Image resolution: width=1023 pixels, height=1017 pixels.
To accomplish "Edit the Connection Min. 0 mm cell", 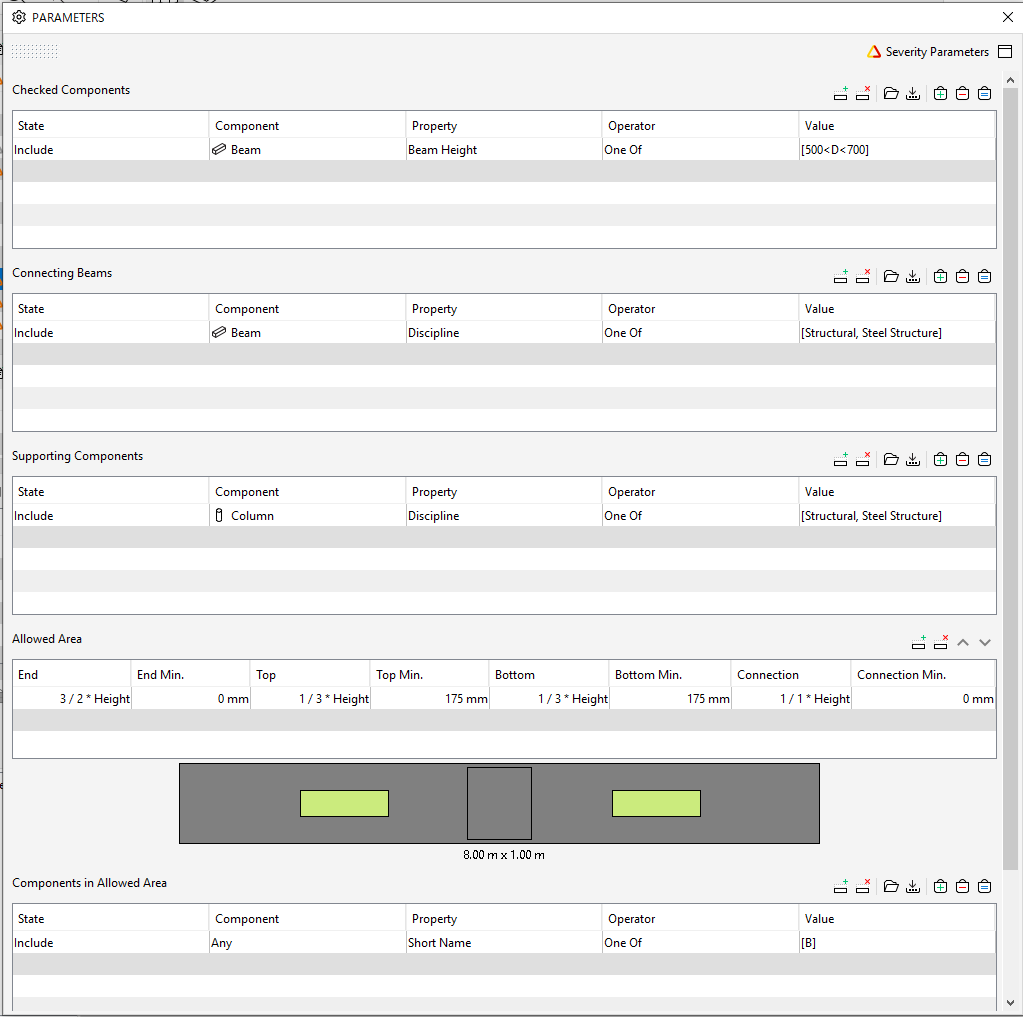I will pos(923,699).
